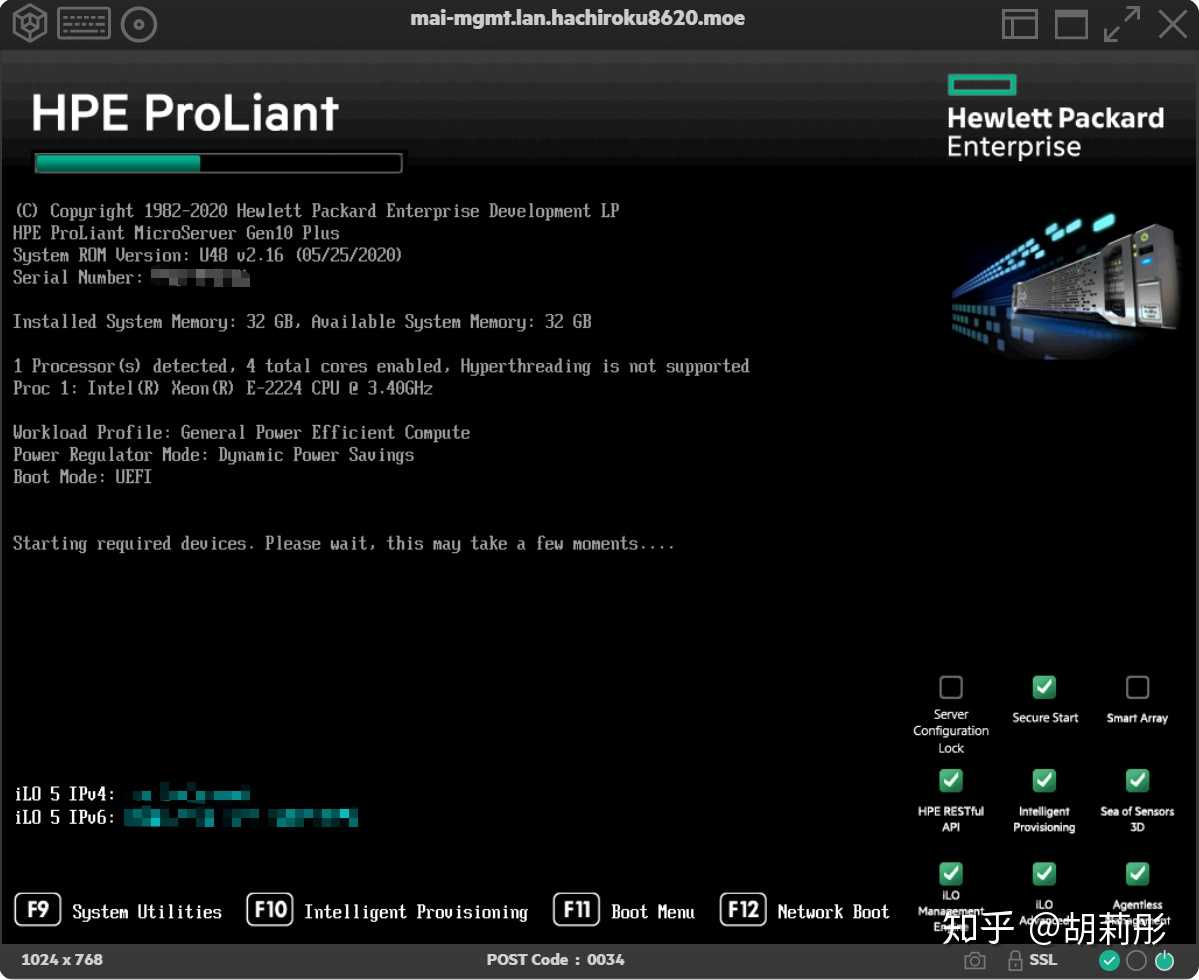Click the UID indicator circle icon
The image size is (1199, 980).
(1136, 960)
